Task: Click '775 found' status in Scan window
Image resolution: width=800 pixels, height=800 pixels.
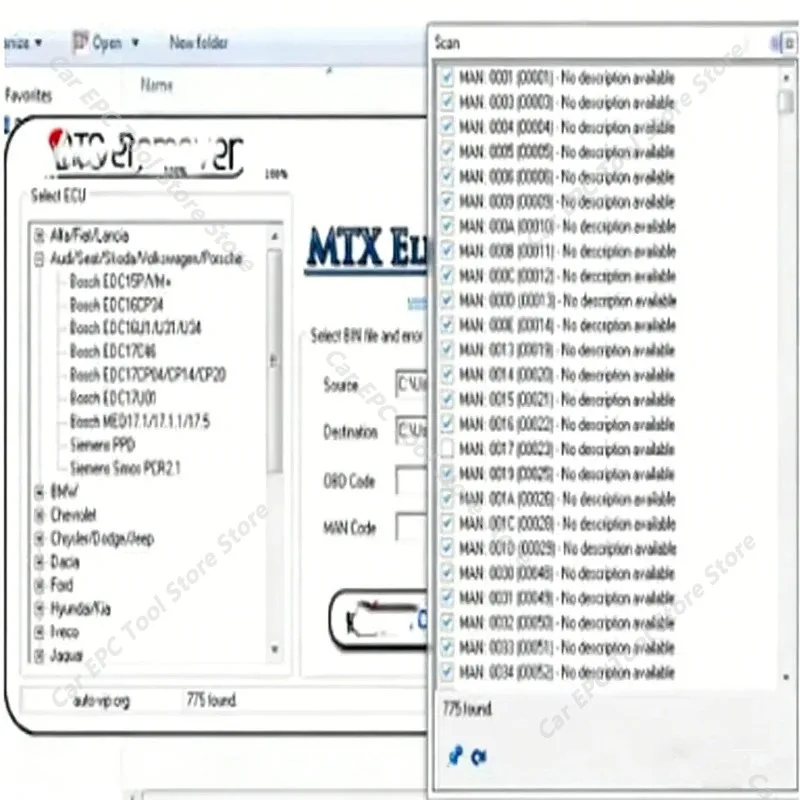Action: (467, 709)
